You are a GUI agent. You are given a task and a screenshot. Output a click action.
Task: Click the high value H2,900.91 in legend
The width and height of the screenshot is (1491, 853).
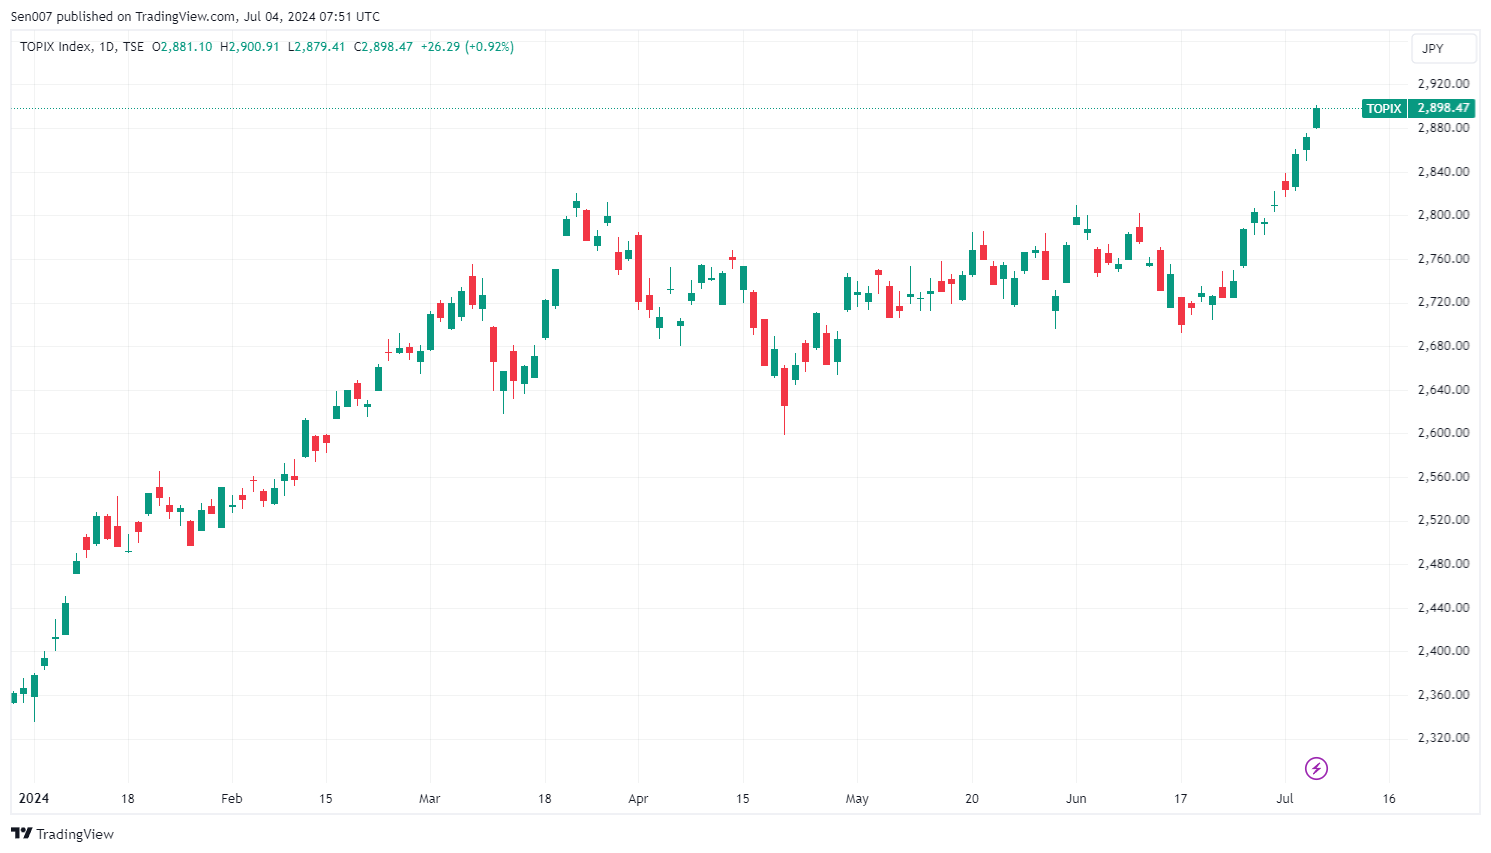tap(250, 47)
